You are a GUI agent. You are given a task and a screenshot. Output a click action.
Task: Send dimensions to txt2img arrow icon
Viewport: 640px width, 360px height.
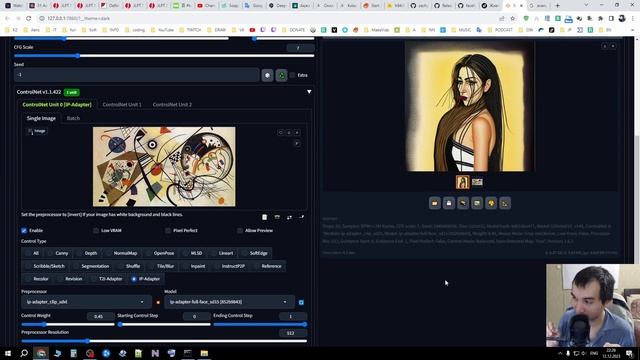click(x=302, y=217)
